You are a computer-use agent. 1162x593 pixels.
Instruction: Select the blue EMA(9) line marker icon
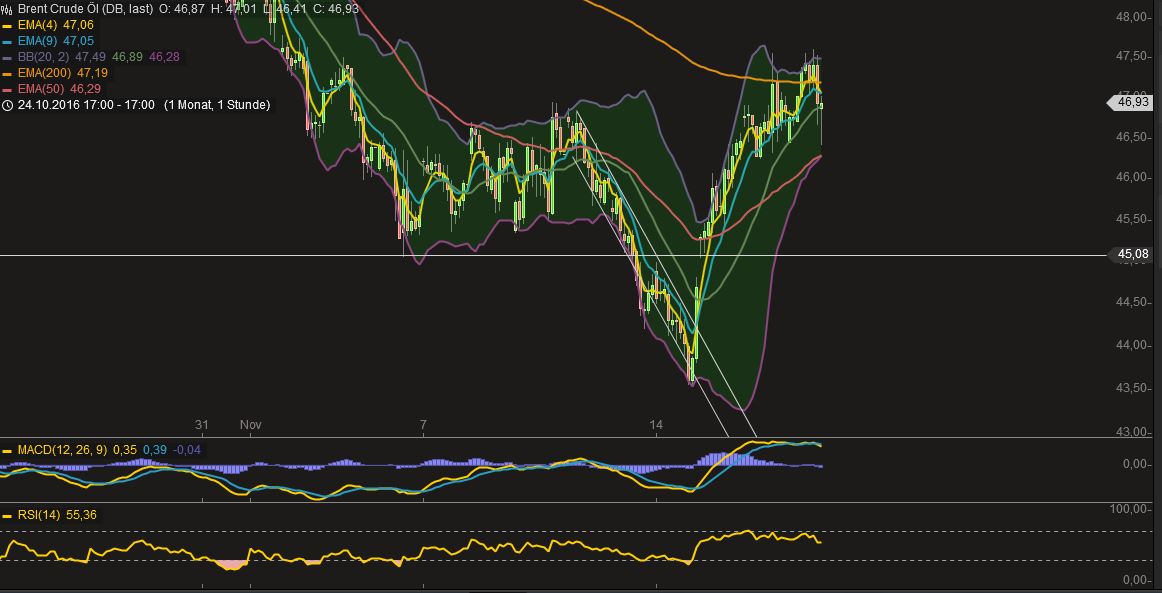pos(5,41)
